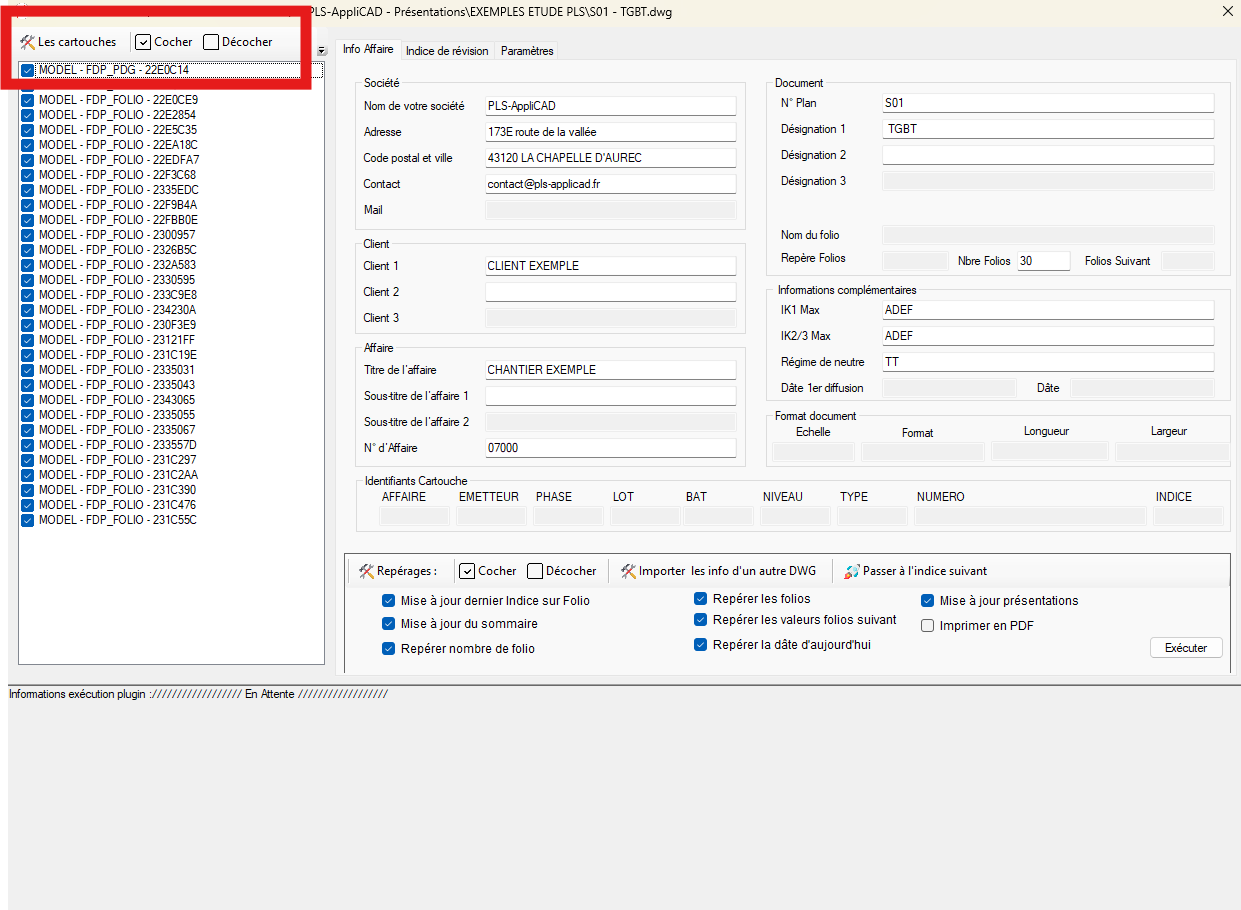The image size is (1241, 910).
Task: Click the Importer les info d'un autre DWG icon
Action: coord(628,571)
